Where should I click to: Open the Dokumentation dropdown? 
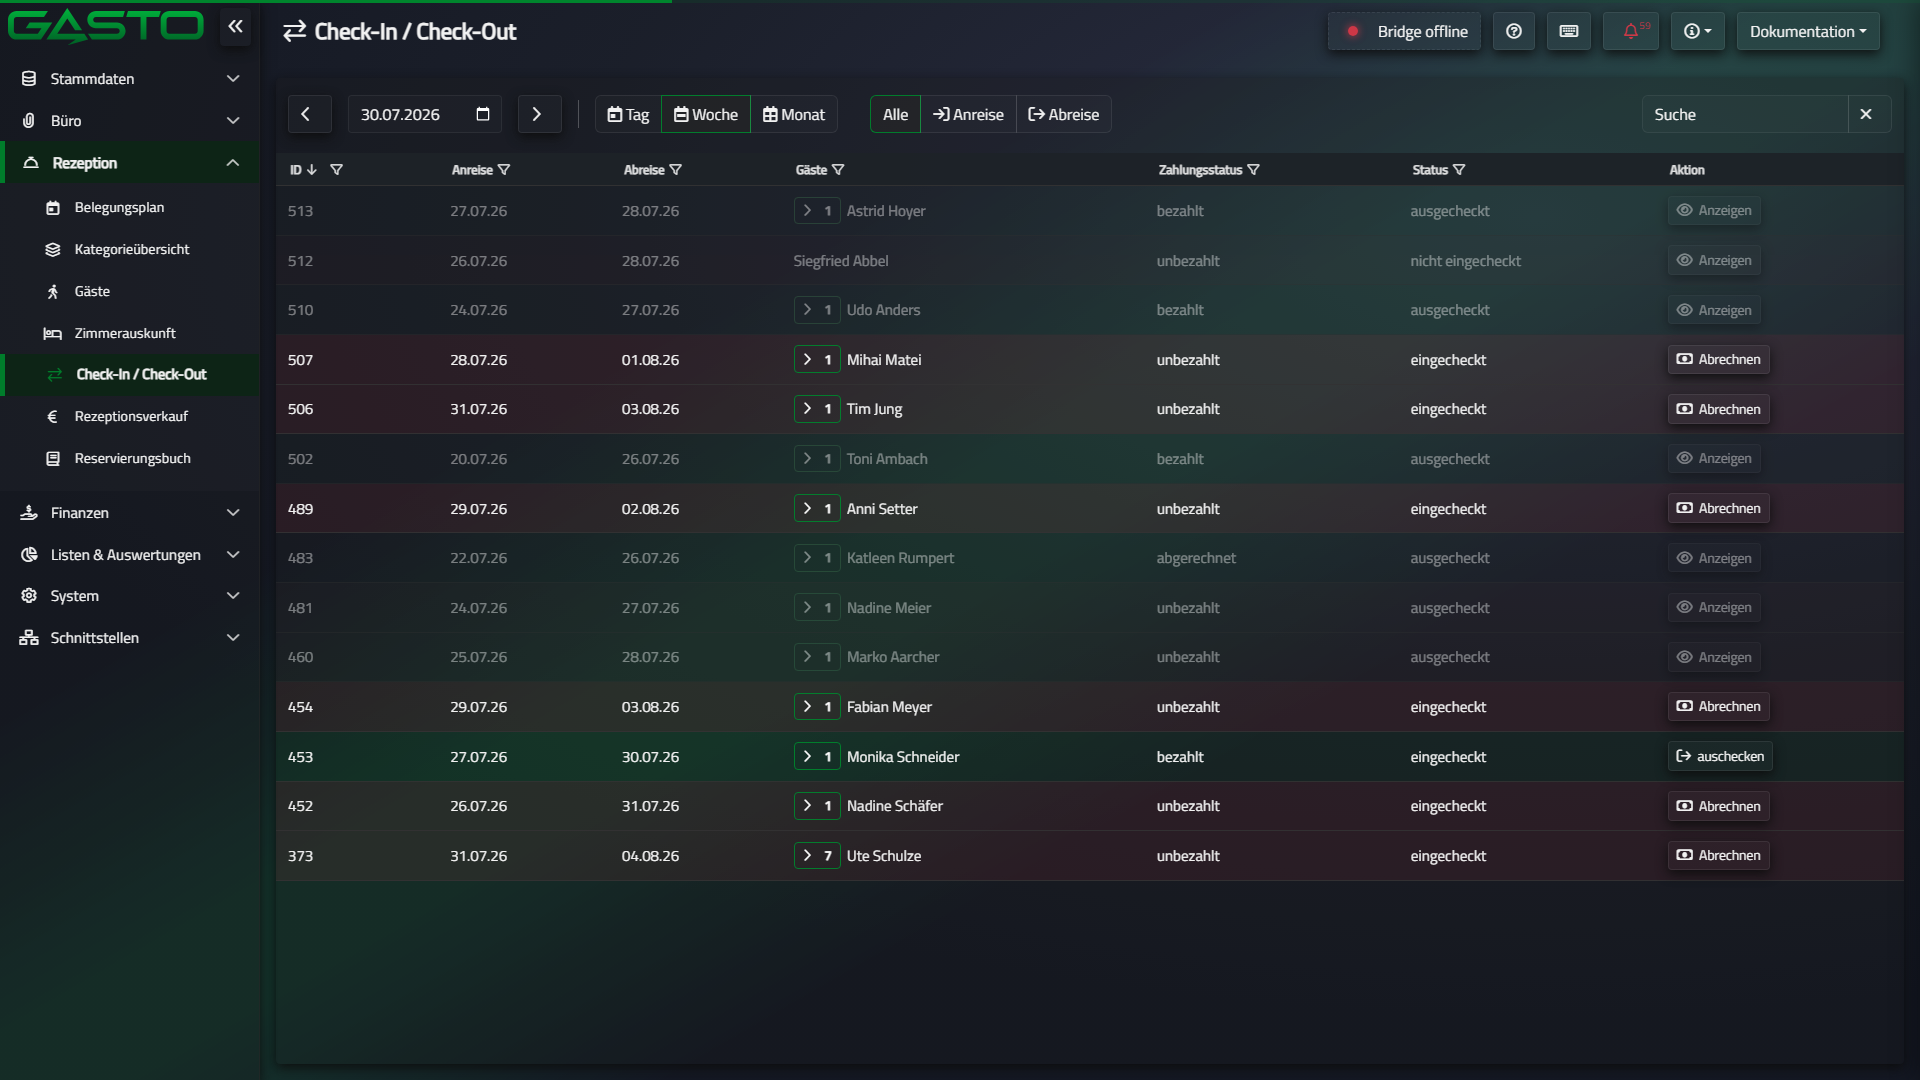click(x=1808, y=31)
